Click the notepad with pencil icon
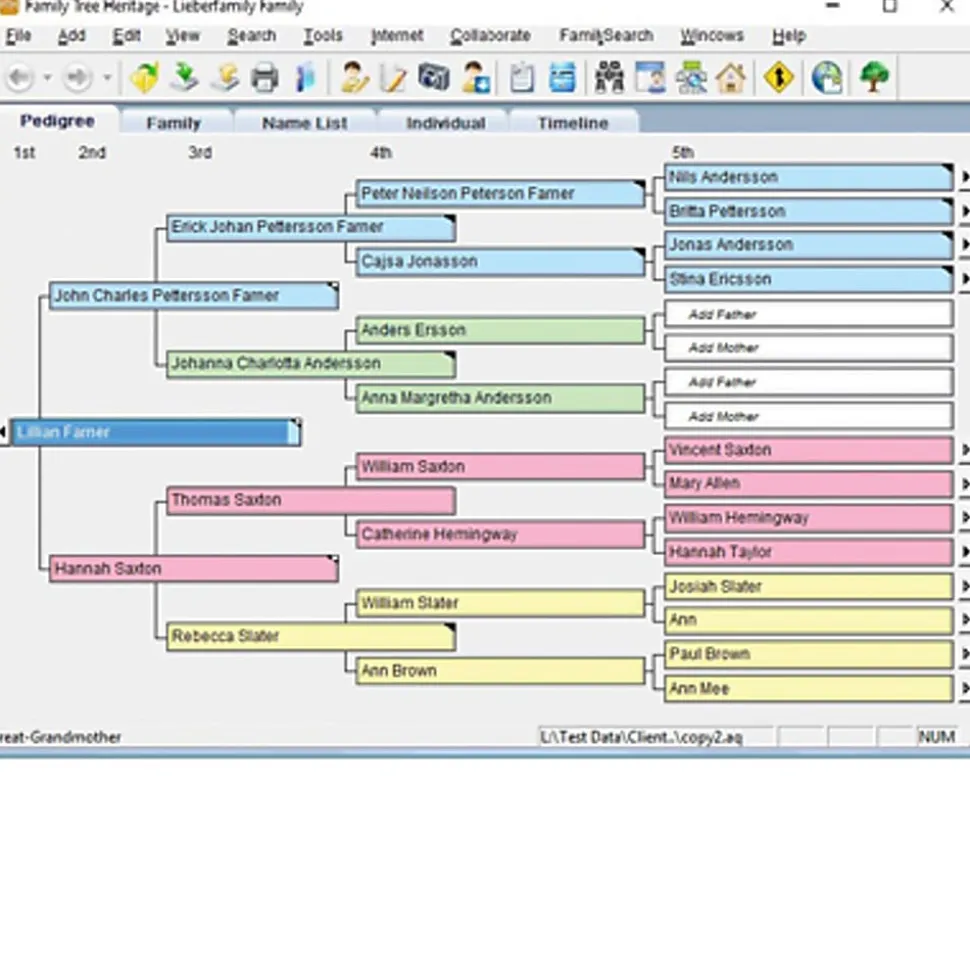This screenshot has width=970, height=971. (x=394, y=78)
